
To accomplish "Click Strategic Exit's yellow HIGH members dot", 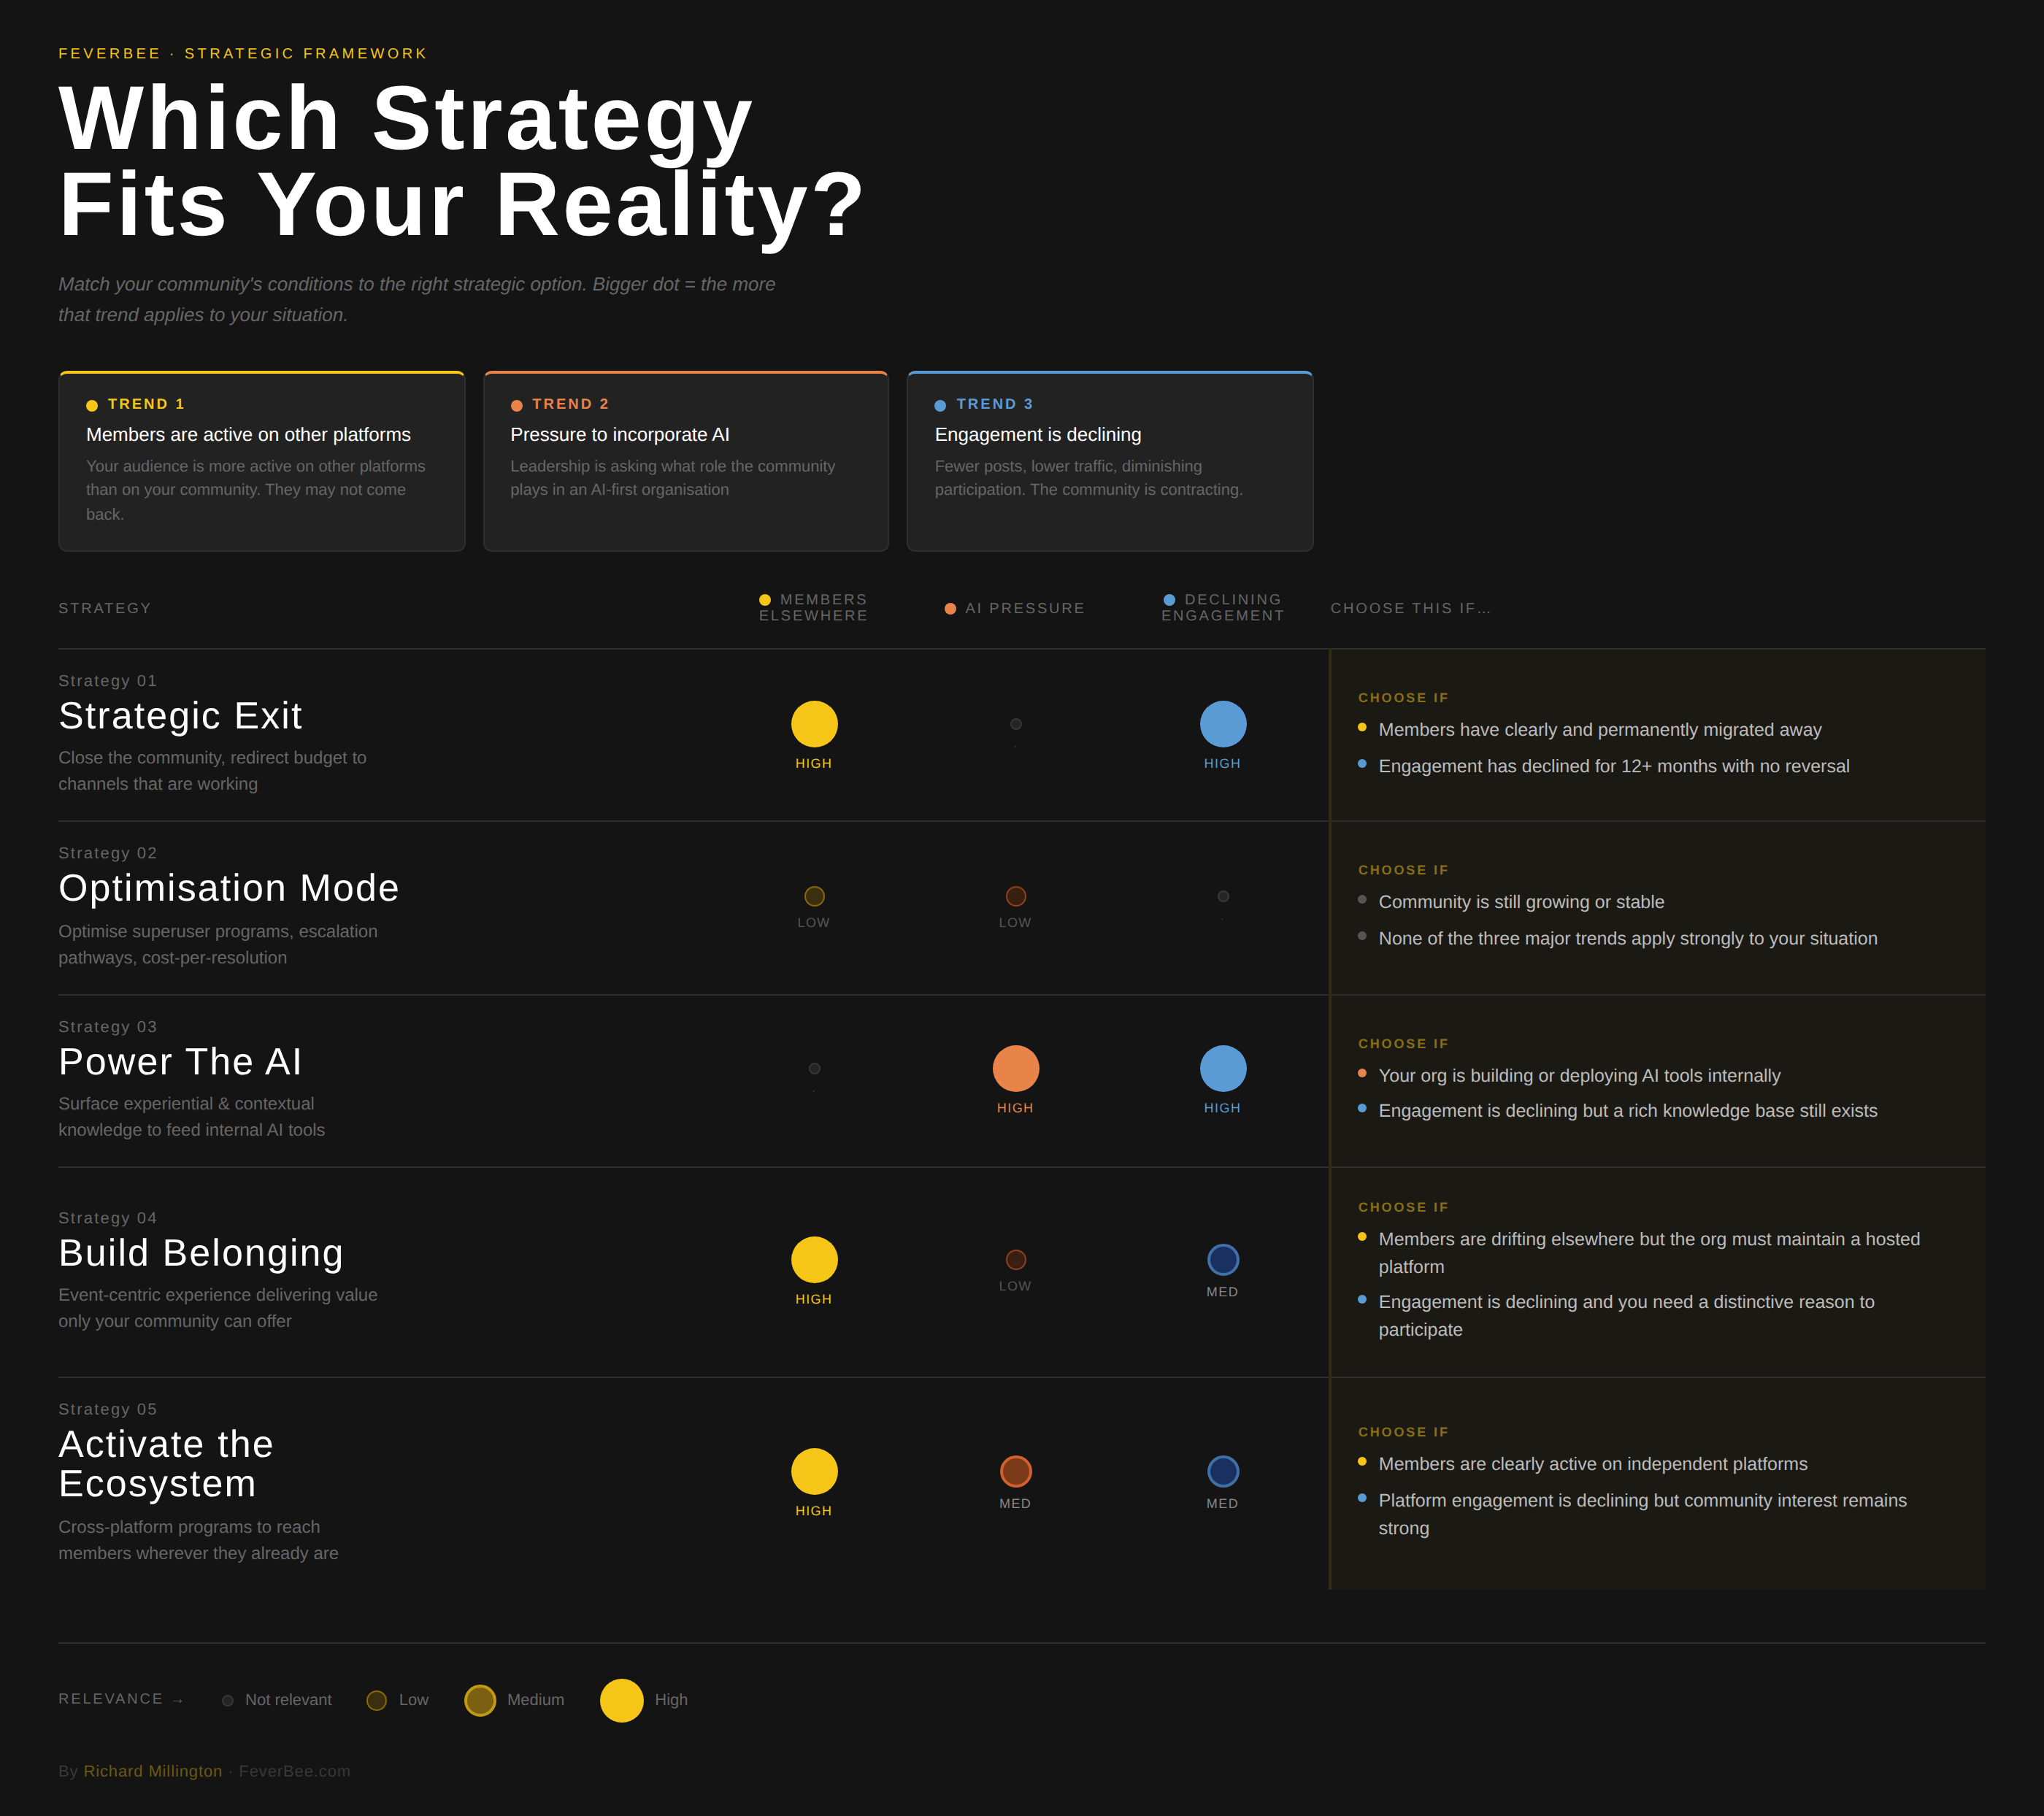I will [x=814, y=724].
